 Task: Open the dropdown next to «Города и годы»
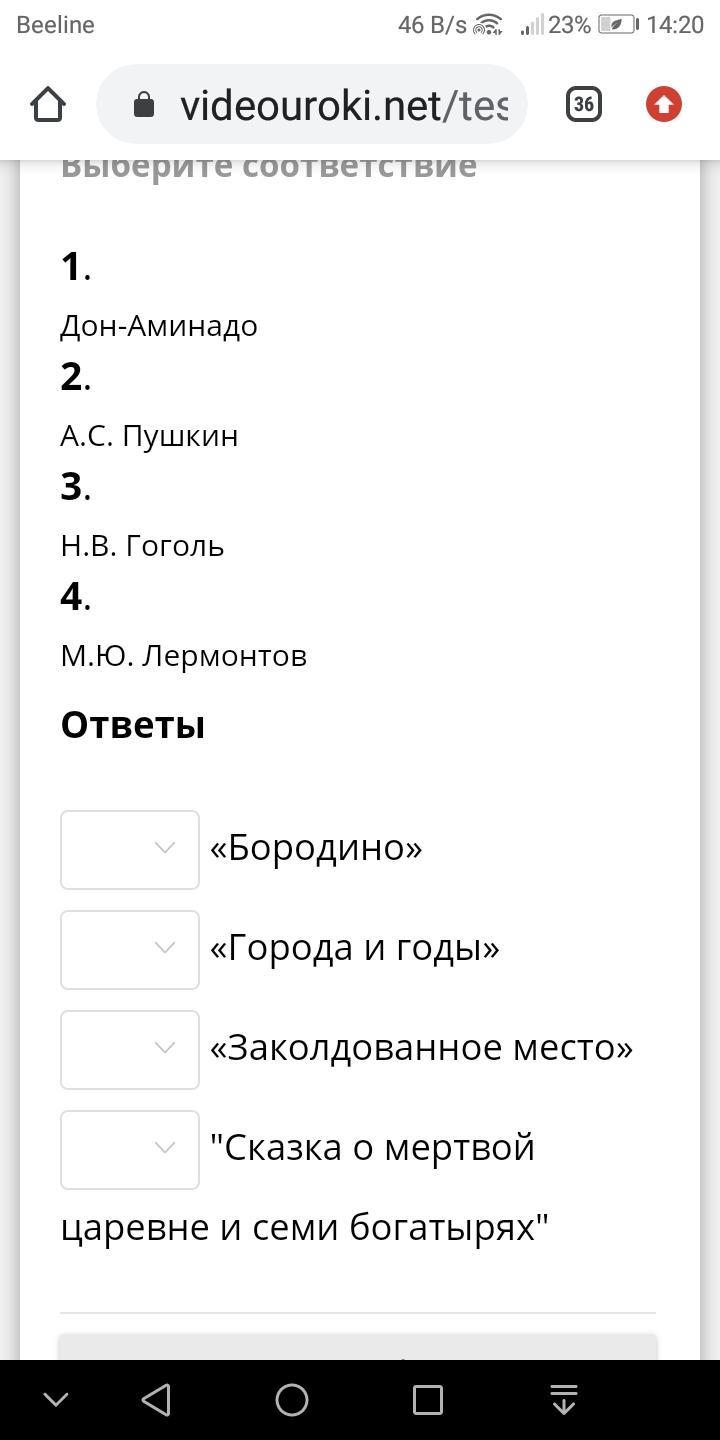pos(130,949)
